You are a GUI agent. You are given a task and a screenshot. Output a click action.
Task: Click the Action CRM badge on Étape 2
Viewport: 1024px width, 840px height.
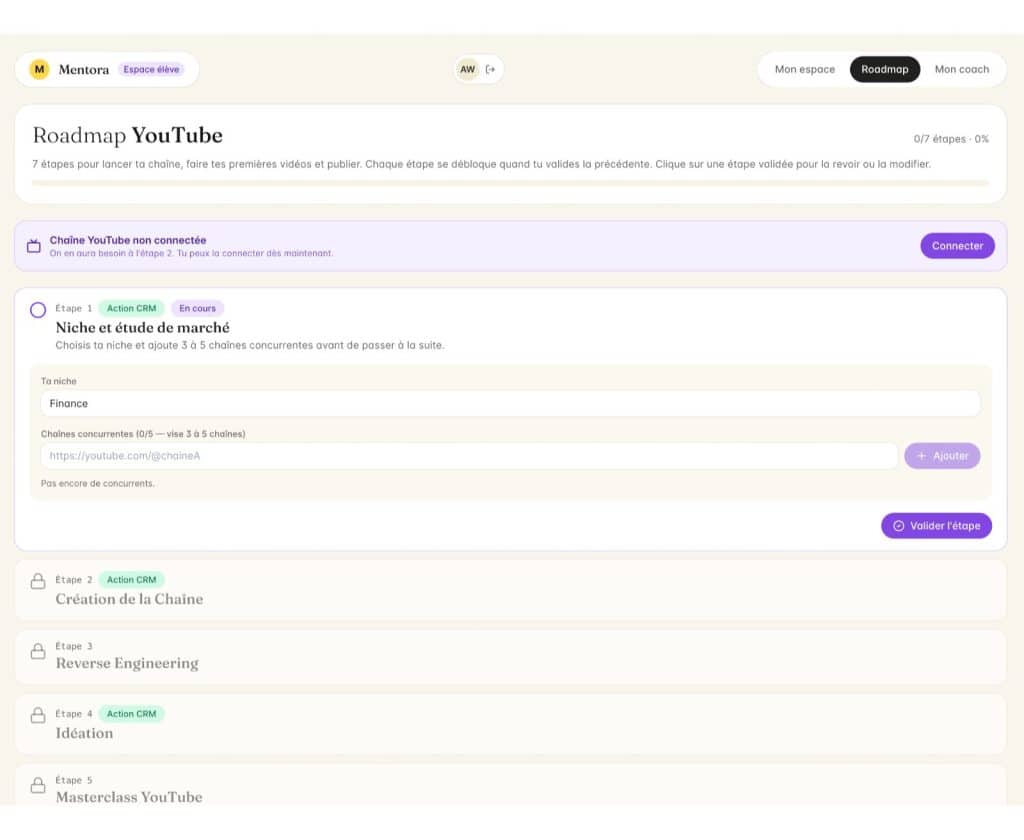[x=131, y=579]
